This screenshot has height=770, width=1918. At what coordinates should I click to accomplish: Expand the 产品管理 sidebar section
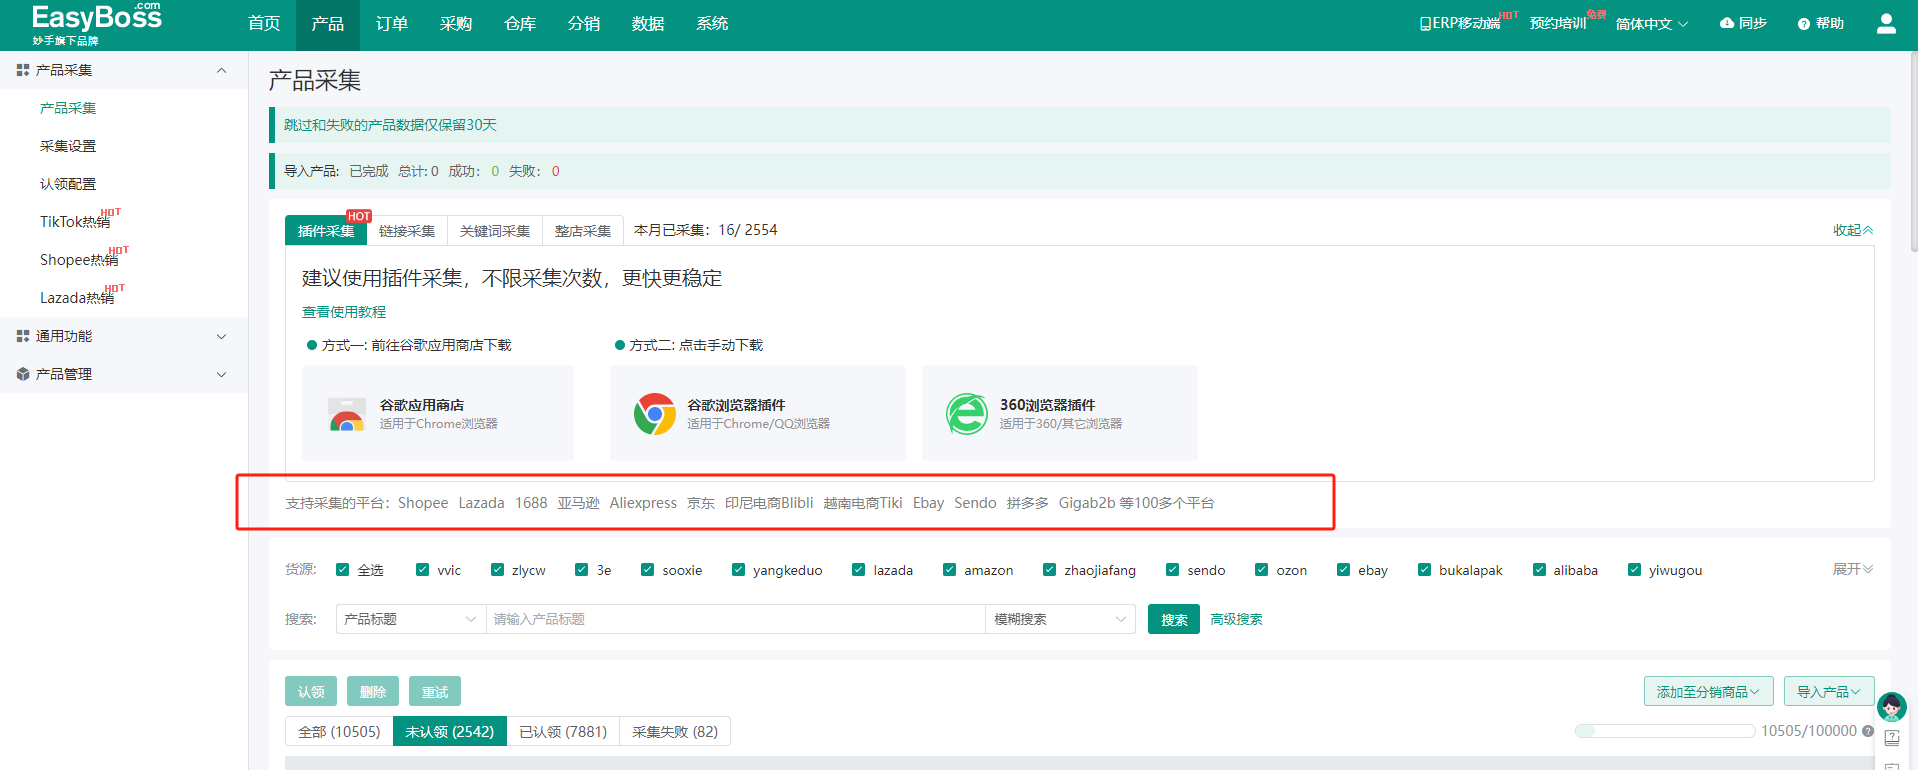click(x=222, y=374)
